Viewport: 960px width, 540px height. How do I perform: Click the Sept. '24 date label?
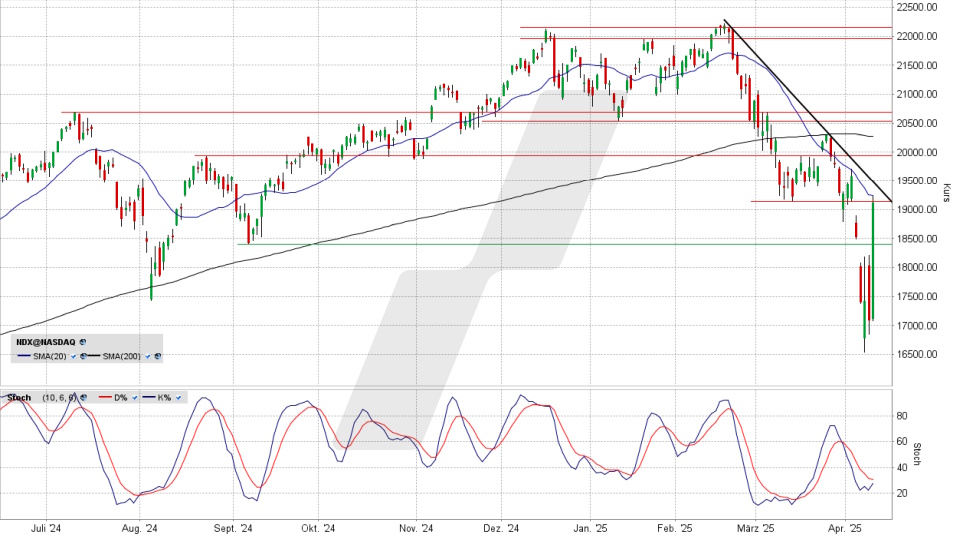click(233, 528)
